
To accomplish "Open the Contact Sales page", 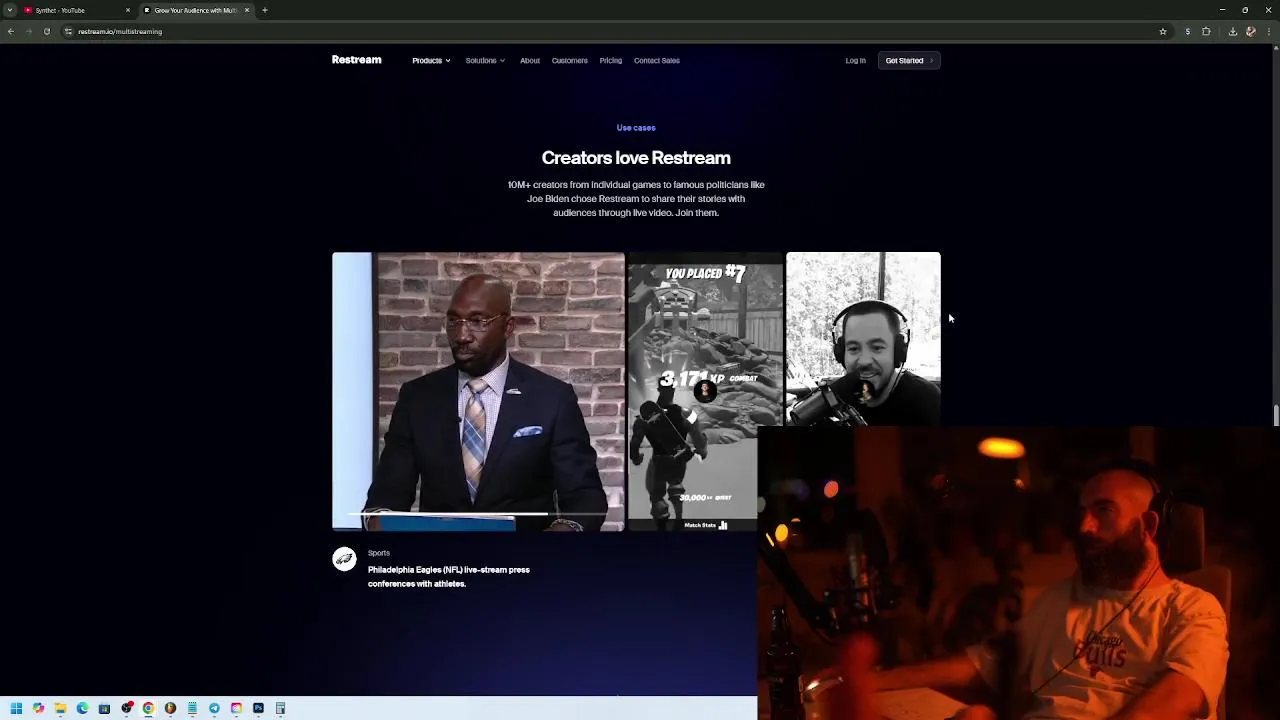I will [x=657, y=60].
